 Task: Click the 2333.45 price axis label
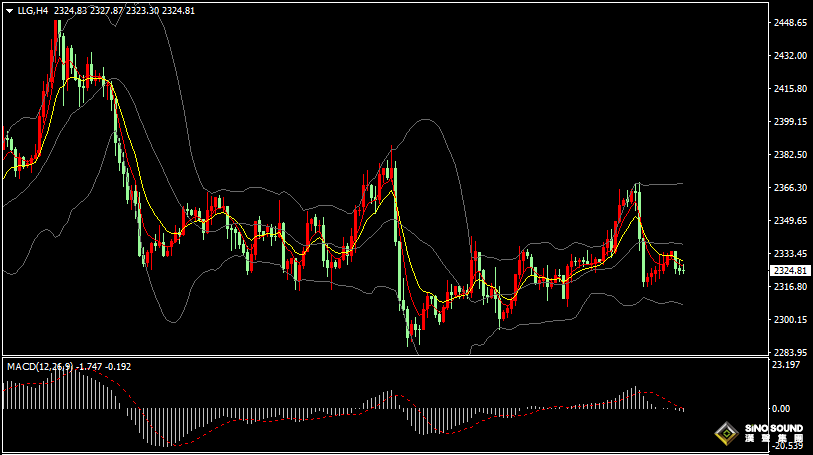pos(790,254)
